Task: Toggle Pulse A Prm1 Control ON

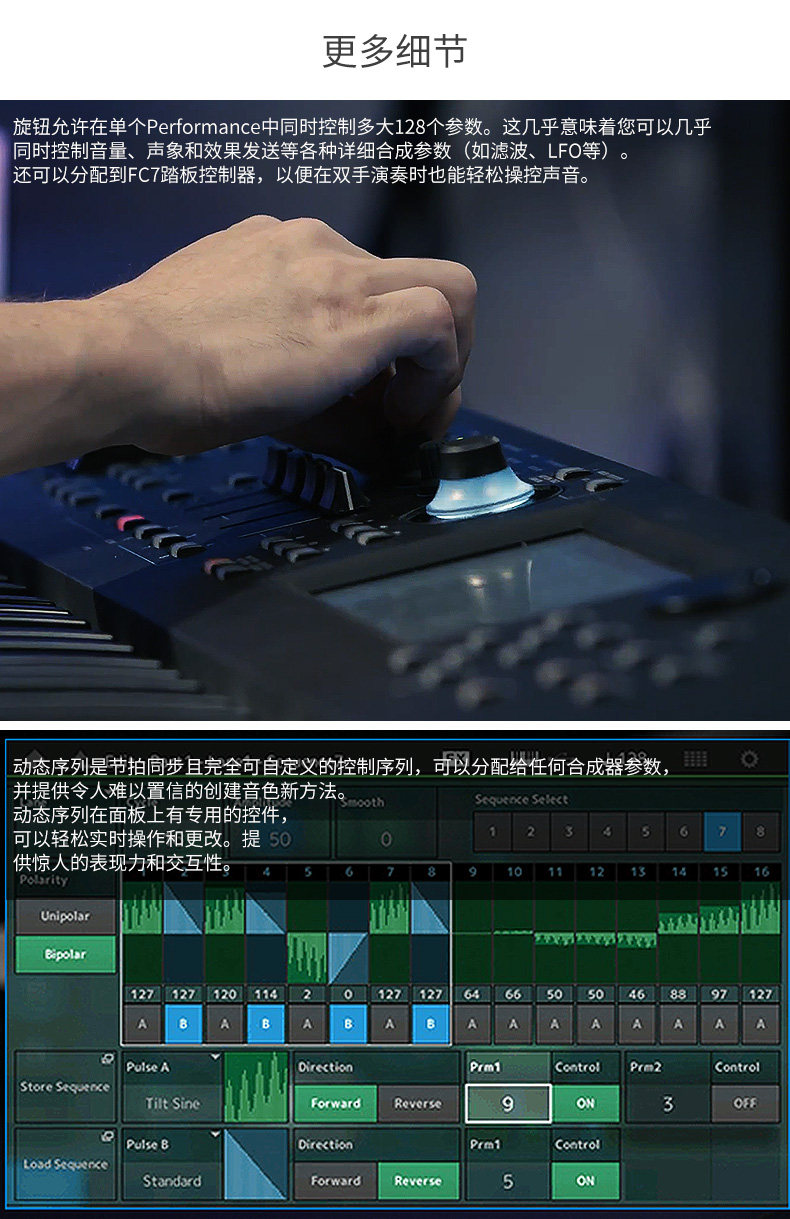Action: point(586,1103)
